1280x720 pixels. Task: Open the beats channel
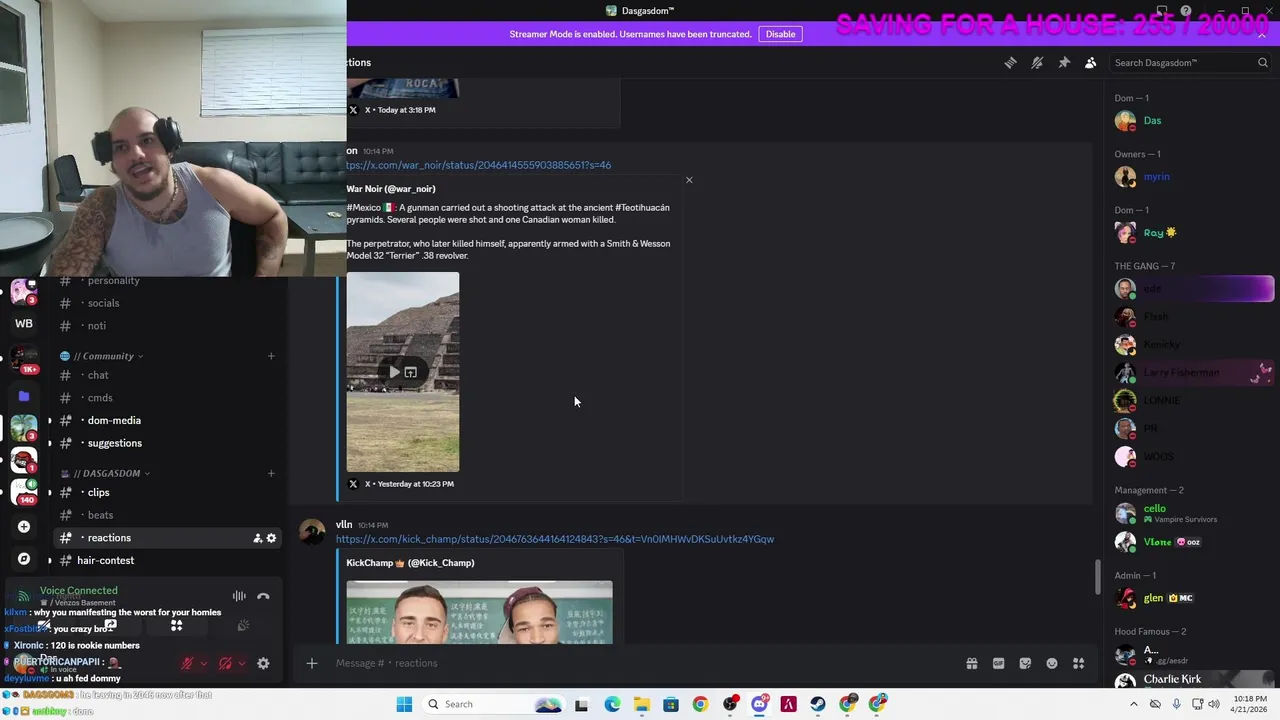100,515
